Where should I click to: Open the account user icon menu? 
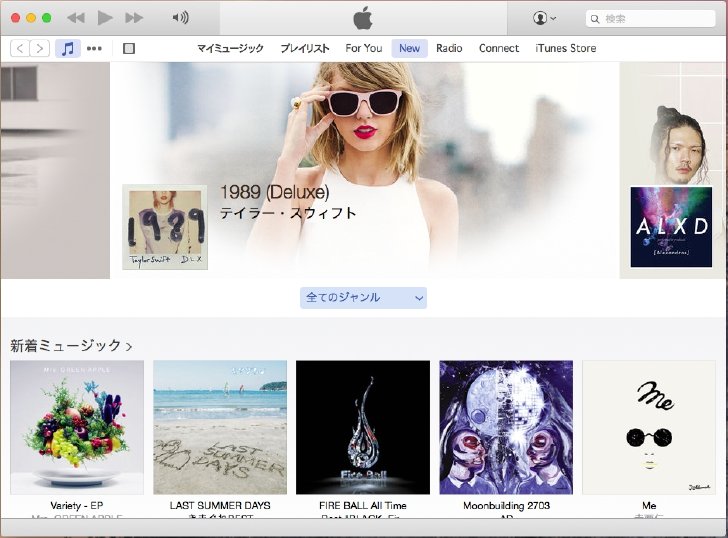[x=544, y=18]
